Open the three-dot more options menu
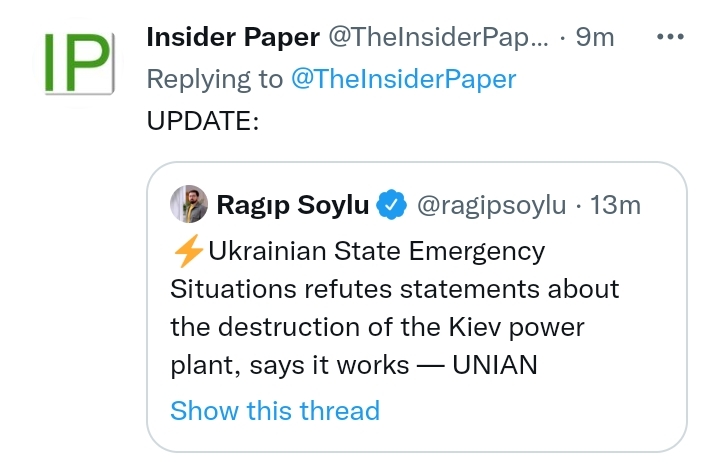This screenshot has width=714, height=464. coord(668,38)
